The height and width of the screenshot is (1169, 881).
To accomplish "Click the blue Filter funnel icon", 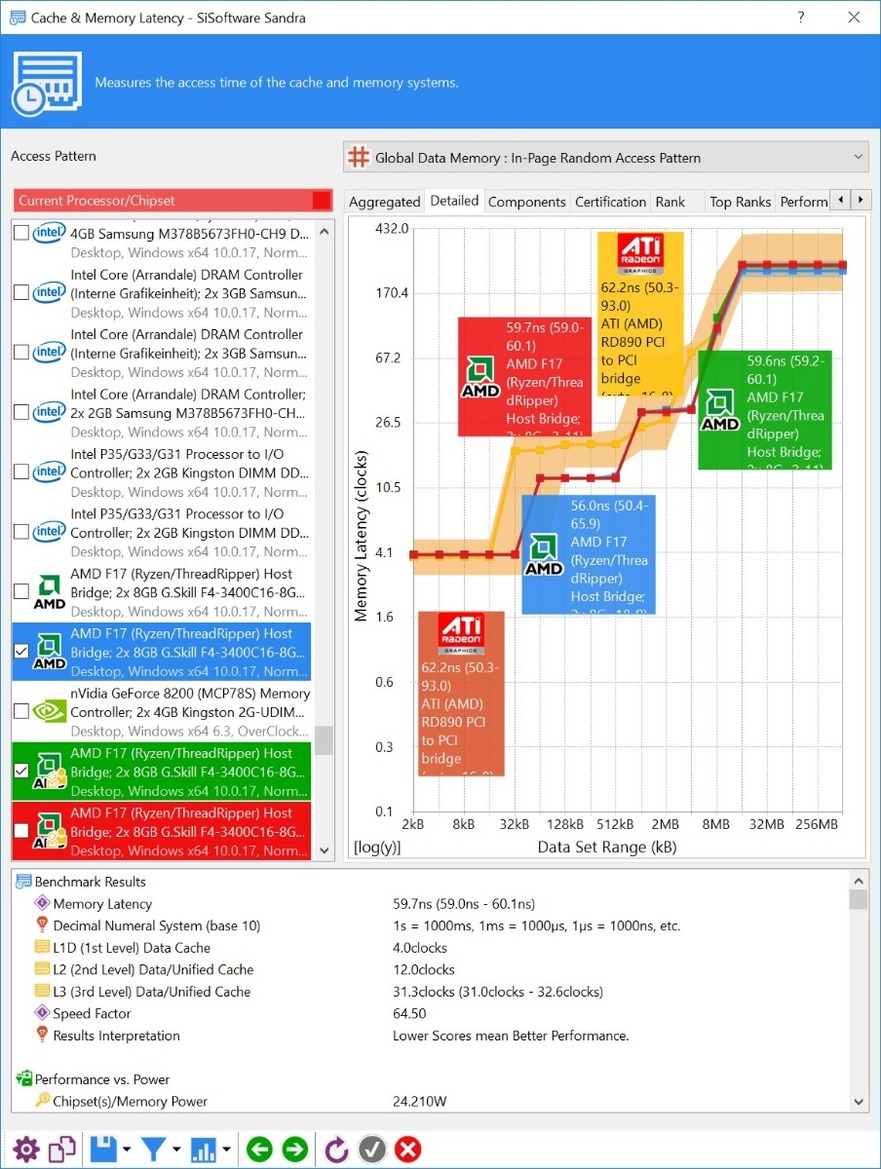I will [154, 1149].
